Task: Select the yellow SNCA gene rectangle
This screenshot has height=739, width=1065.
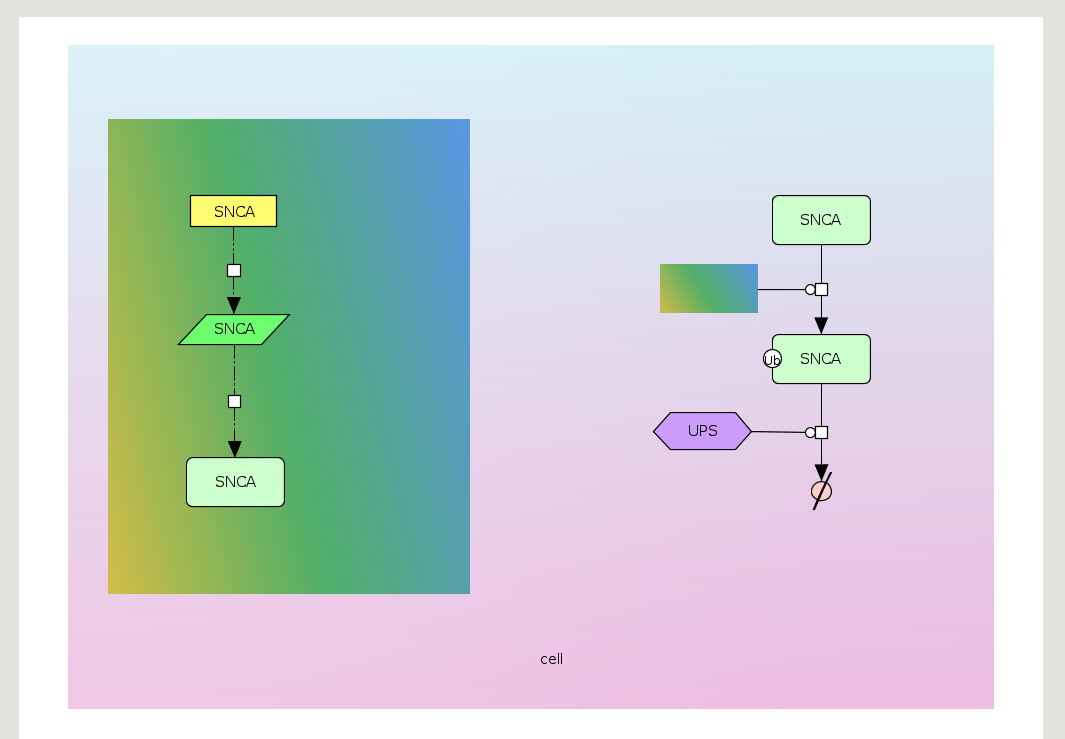Action: 233,211
